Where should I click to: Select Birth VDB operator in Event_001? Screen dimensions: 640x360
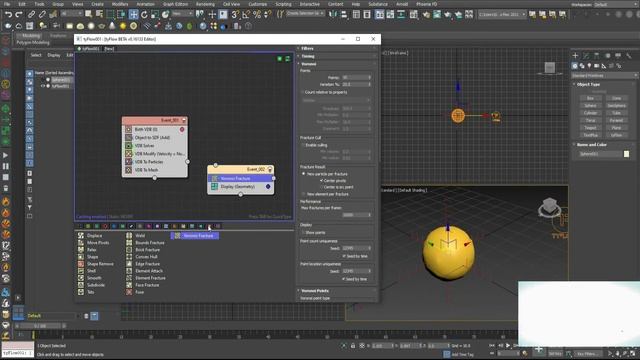point(155,129)
